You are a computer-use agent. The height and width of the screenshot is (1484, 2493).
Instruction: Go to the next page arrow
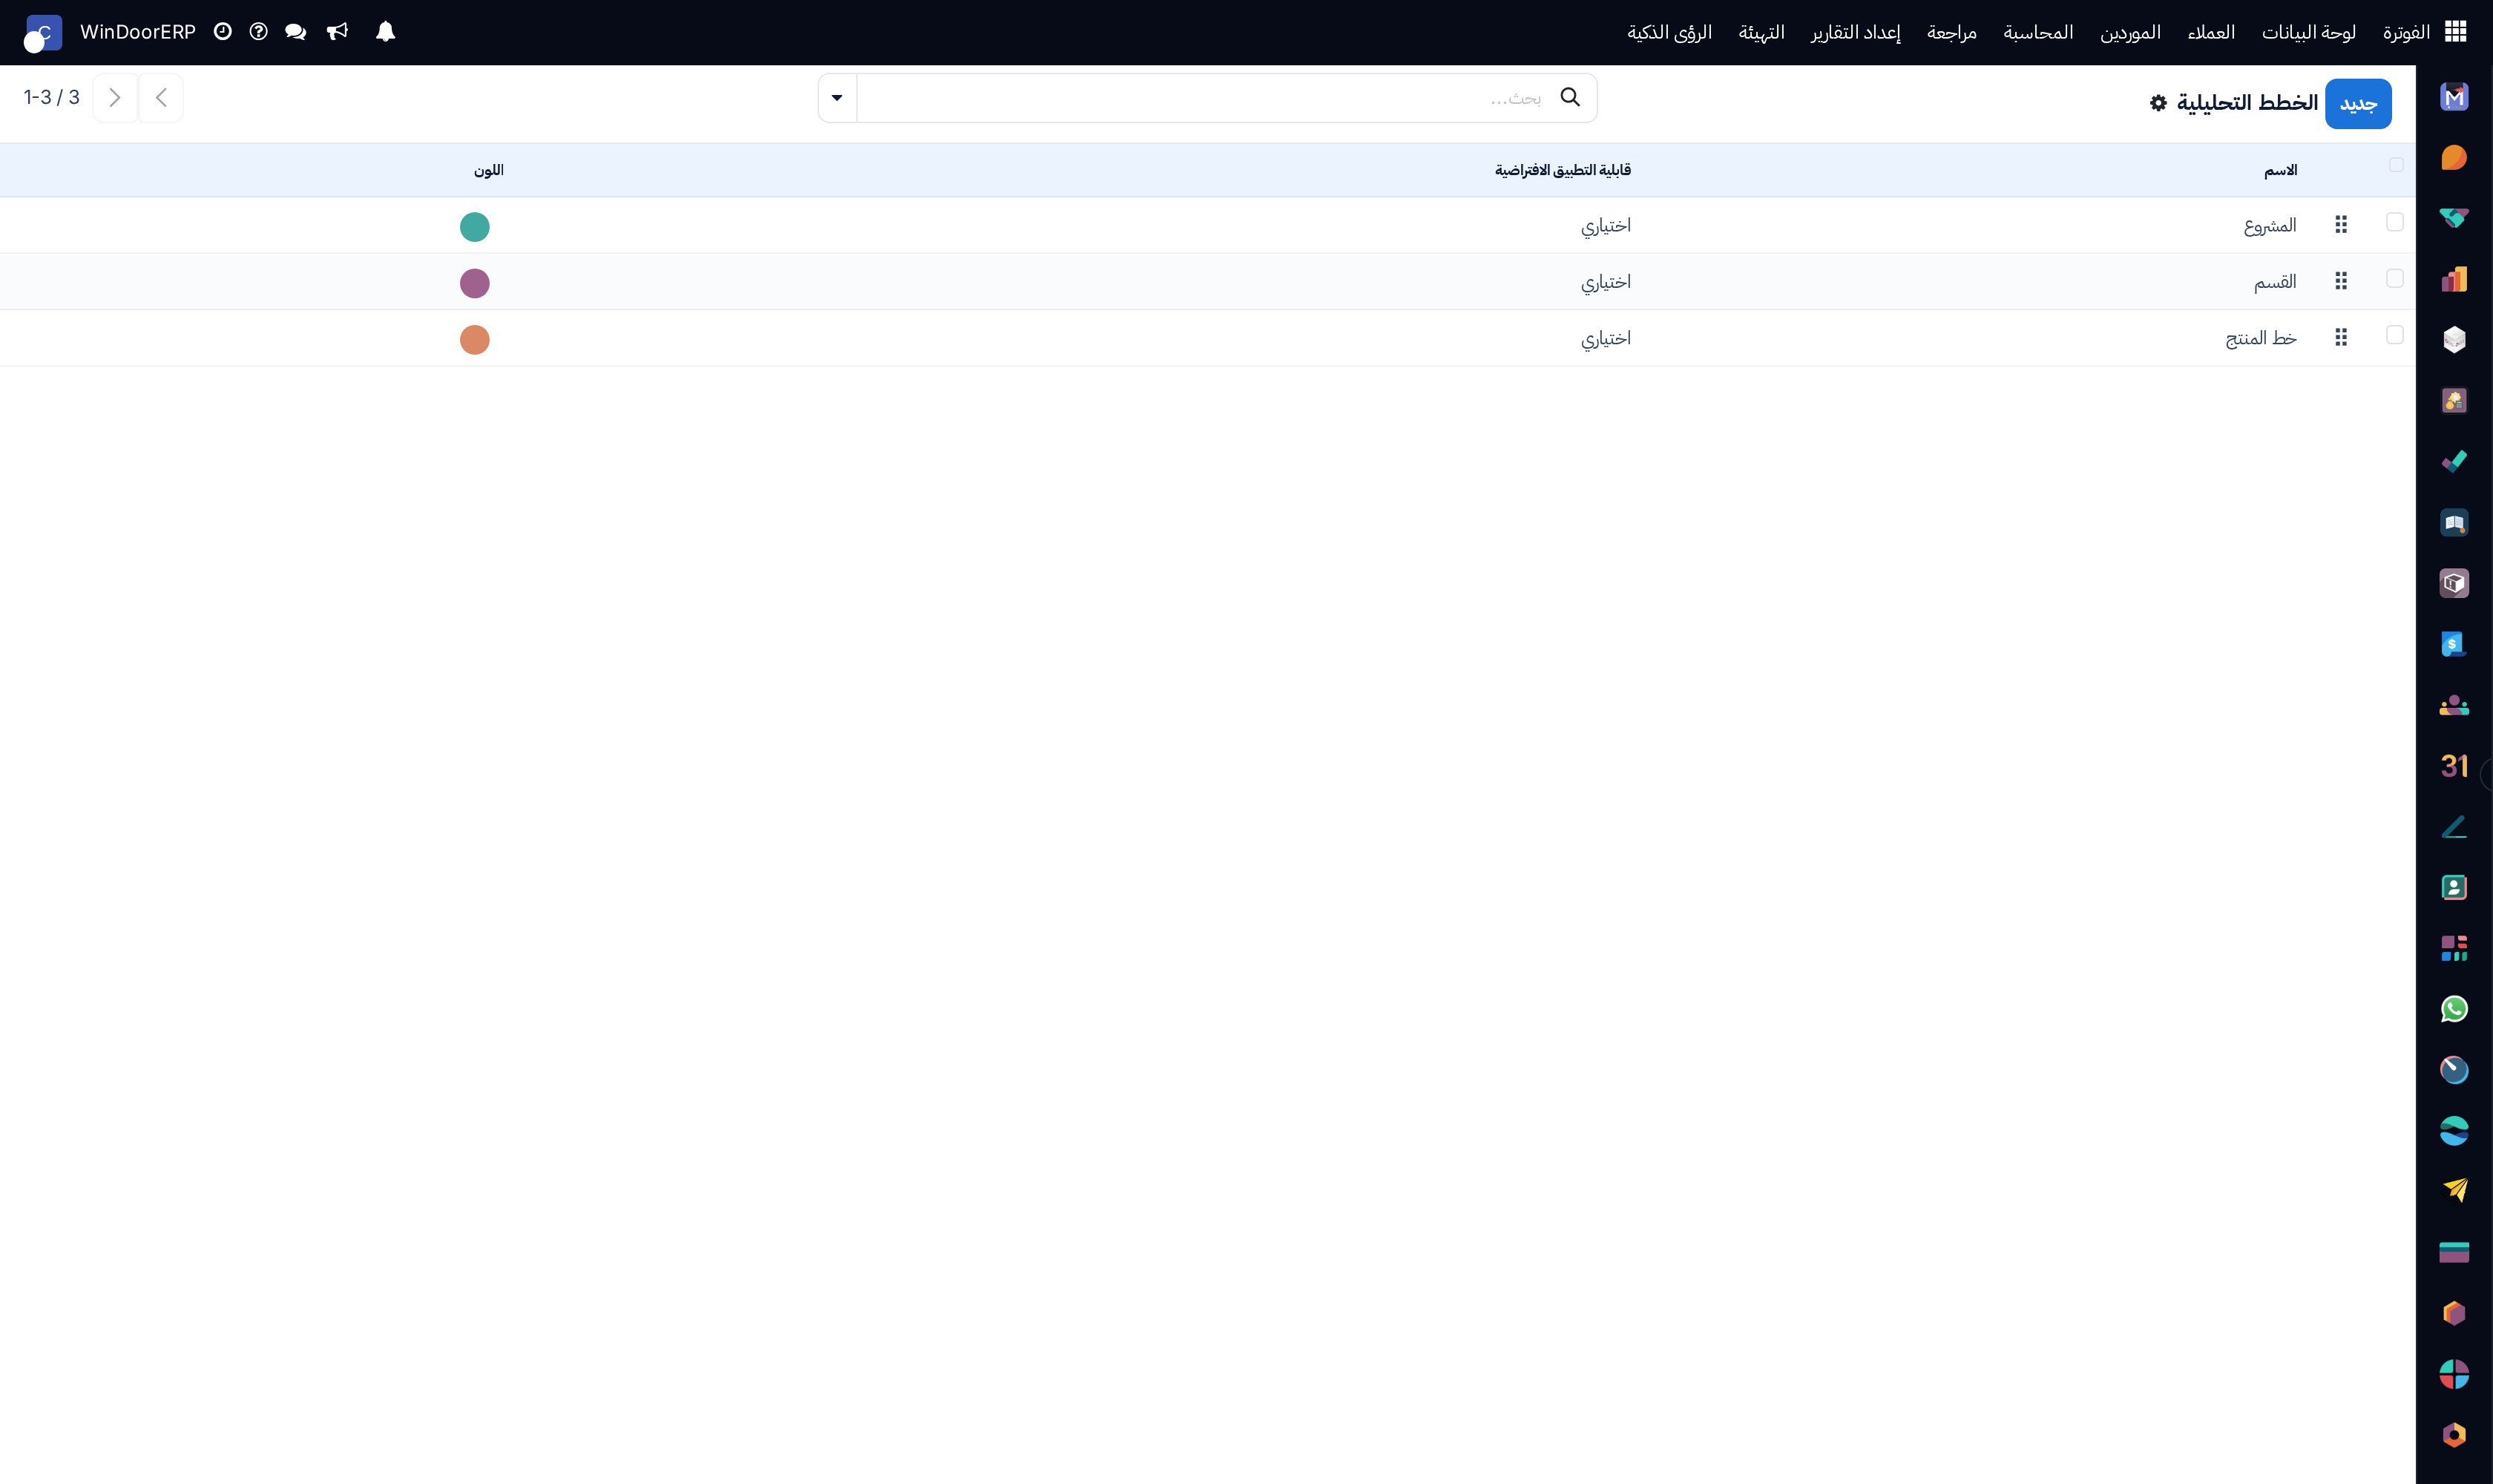[115, 98]
